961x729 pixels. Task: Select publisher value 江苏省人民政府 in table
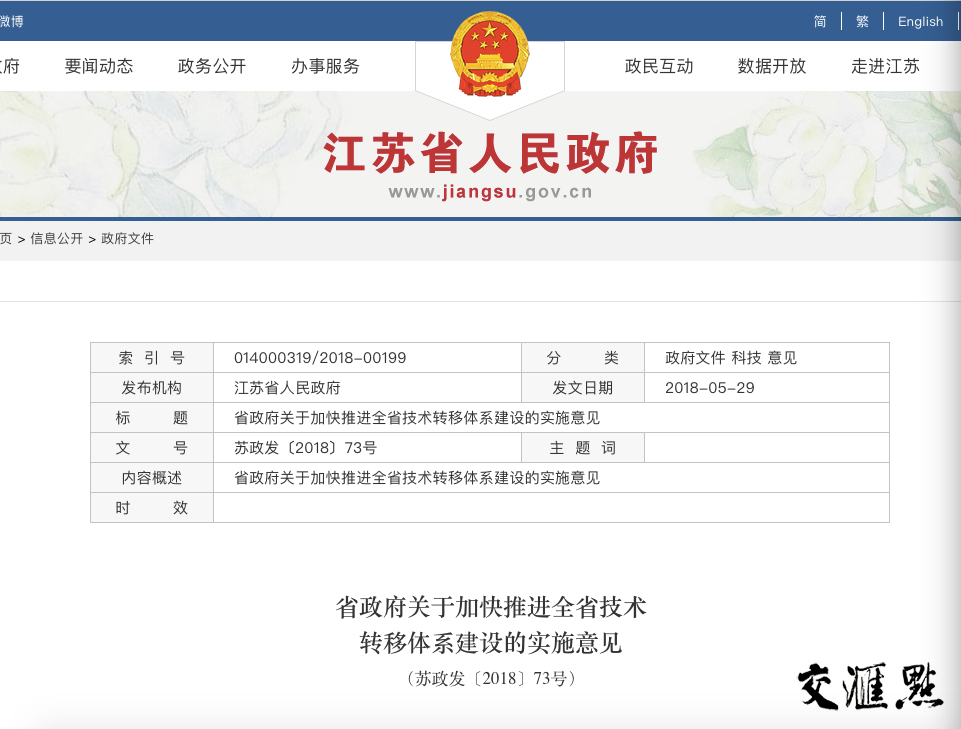pyautogui.click(x=287, y=388)
